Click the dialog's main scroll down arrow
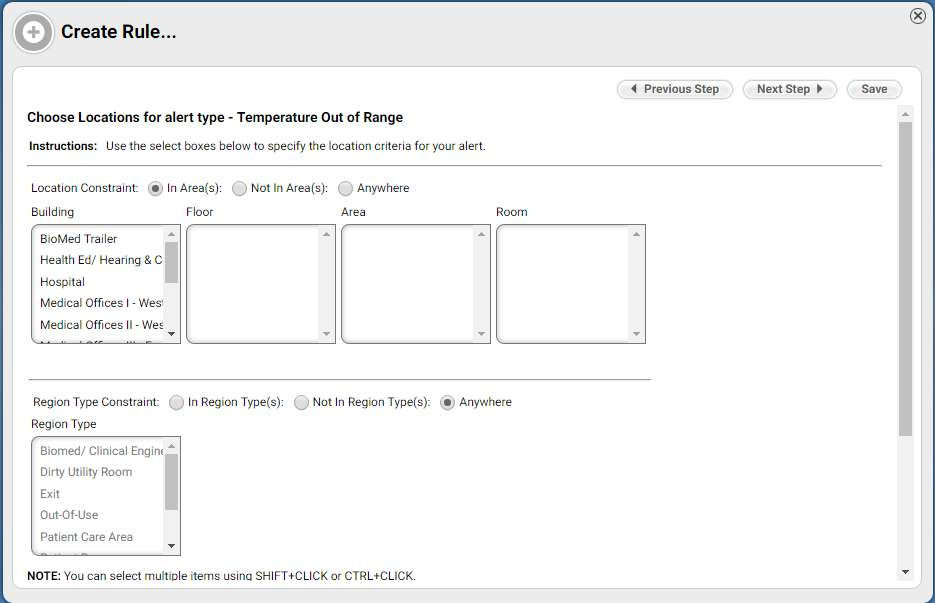 pos(905,572)
